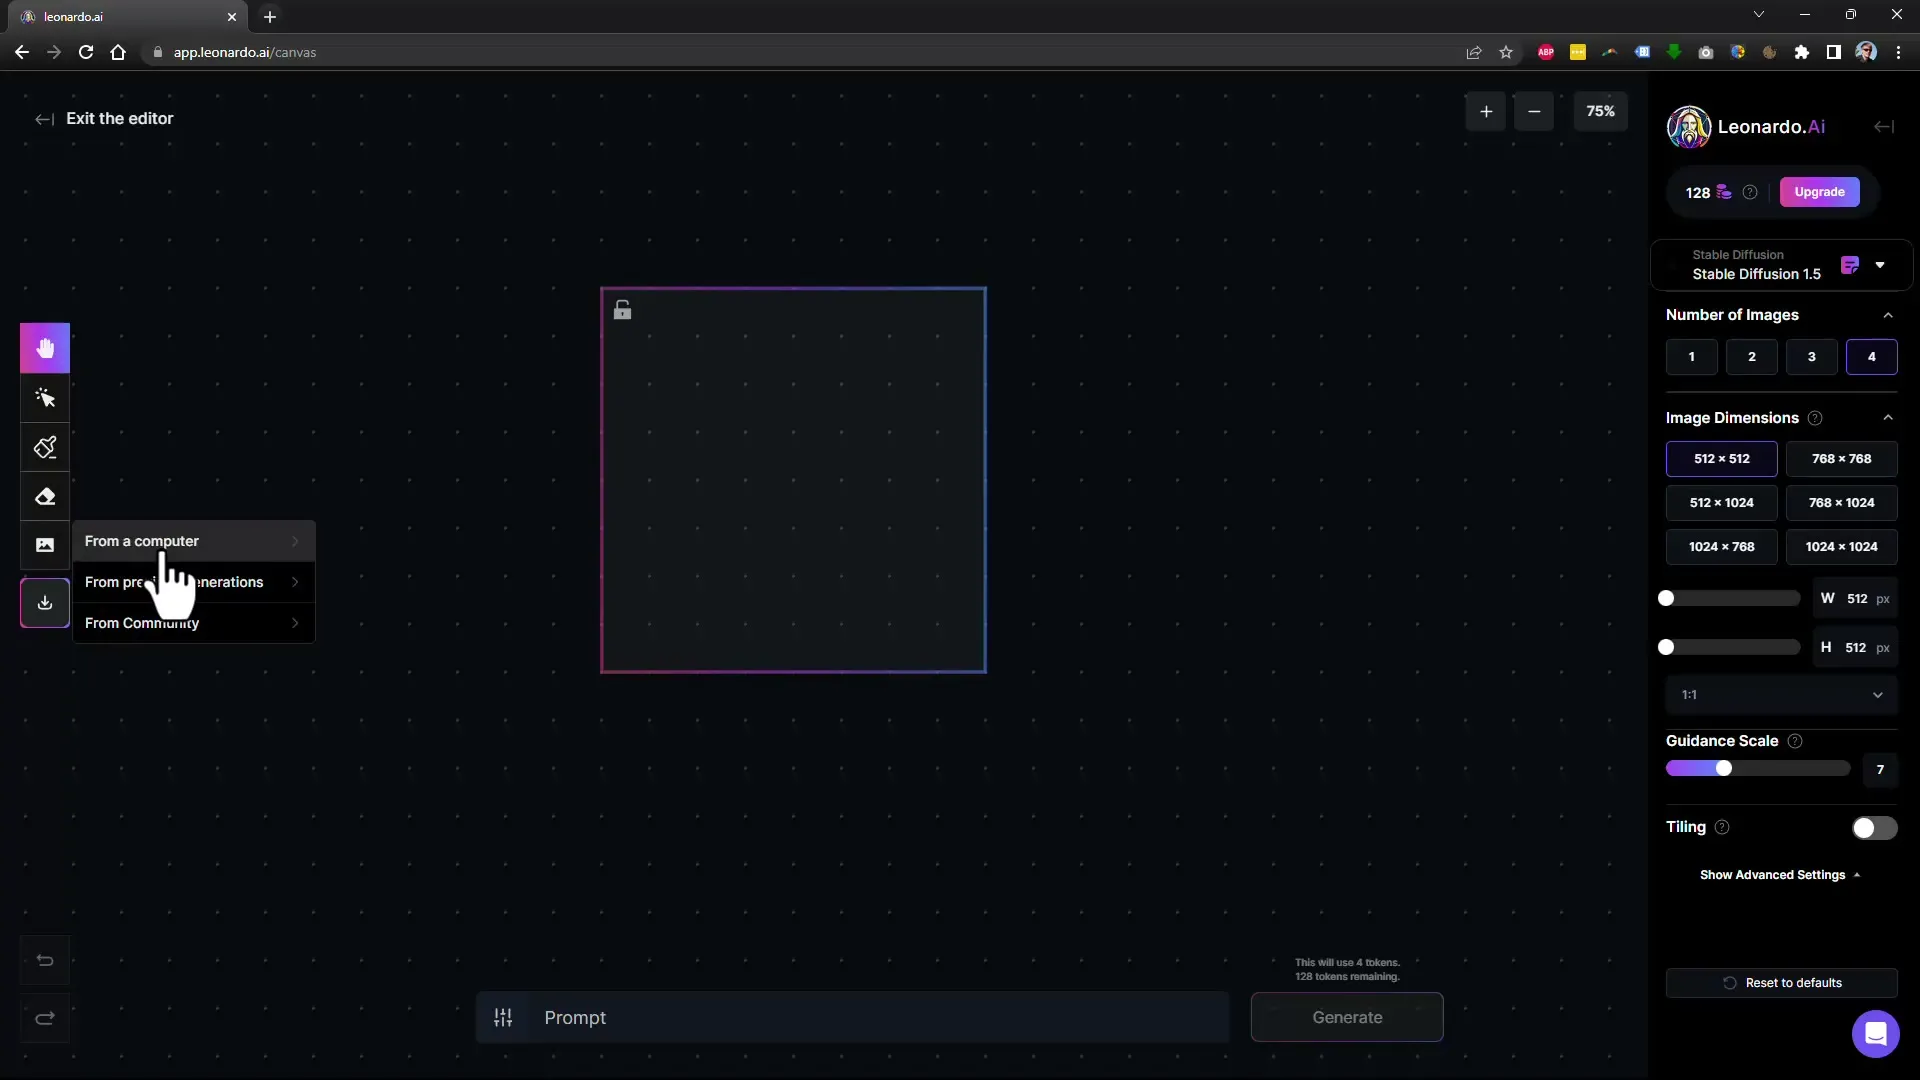Expand Show Advanced Settings
This screenshot has height=1080, width=1920.
pyautogui.click(x=1780, y=874)
